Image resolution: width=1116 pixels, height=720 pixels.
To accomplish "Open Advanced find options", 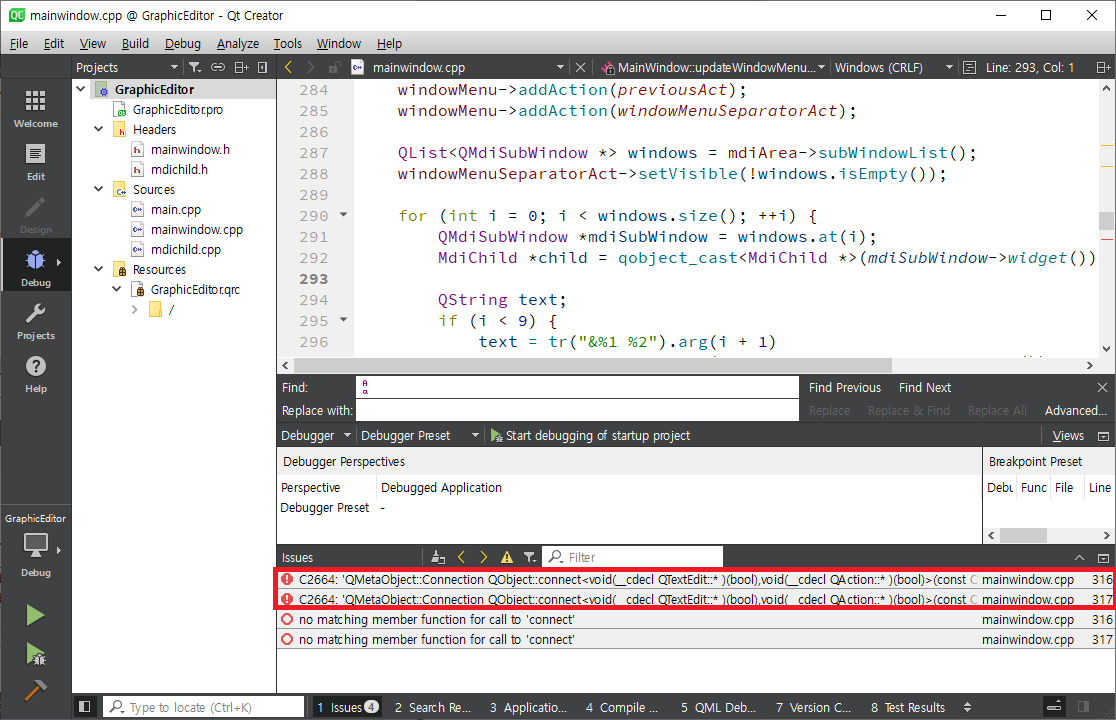I will click(x=1075, y=411).
